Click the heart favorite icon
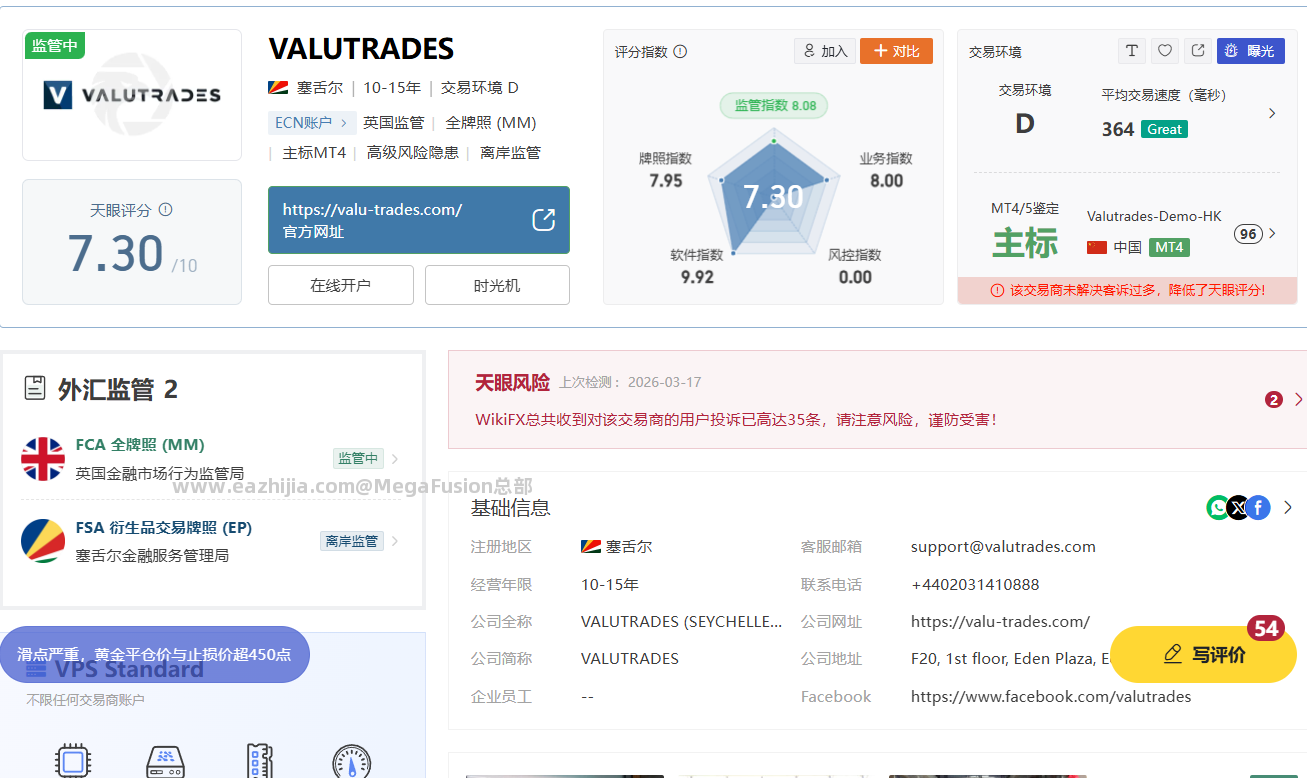The width and height of the screenshot is (1307, 778). click(x=1164, y=51)
